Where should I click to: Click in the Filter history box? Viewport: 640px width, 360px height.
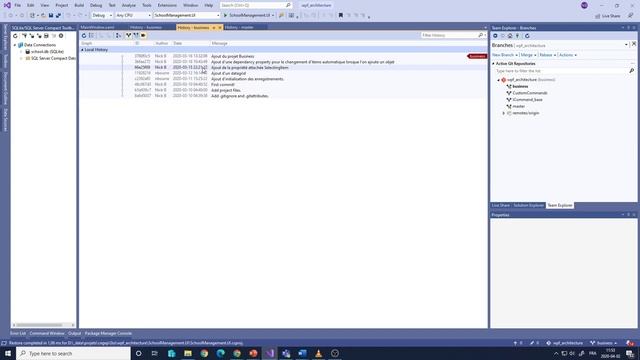(450, 36)
